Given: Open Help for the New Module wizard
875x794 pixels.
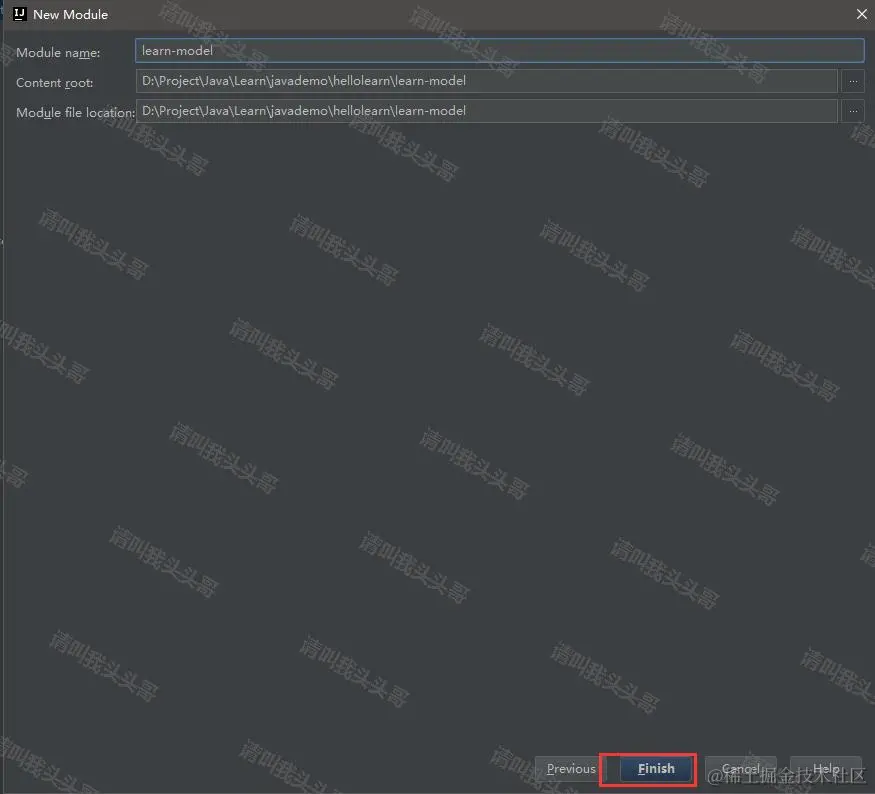Looking at the screenshot, I should [826, 768].
